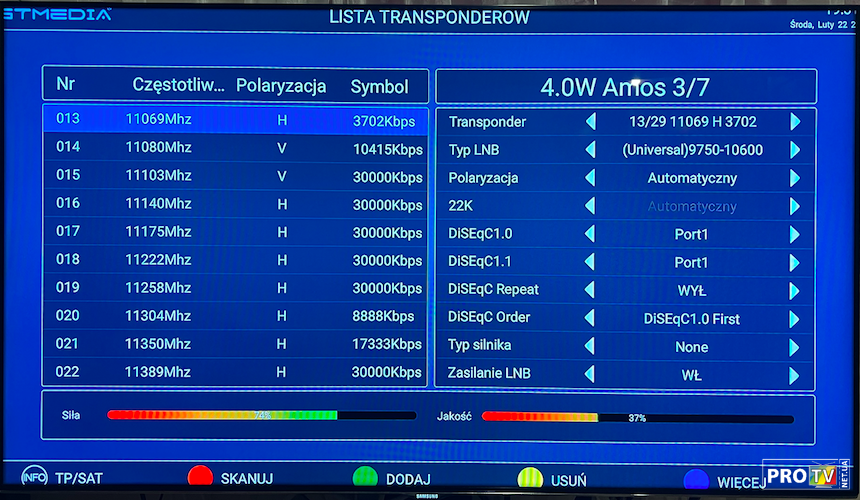Click right arrow next to Transponder value
The image size is (860, 500).
tap(795, 122)
